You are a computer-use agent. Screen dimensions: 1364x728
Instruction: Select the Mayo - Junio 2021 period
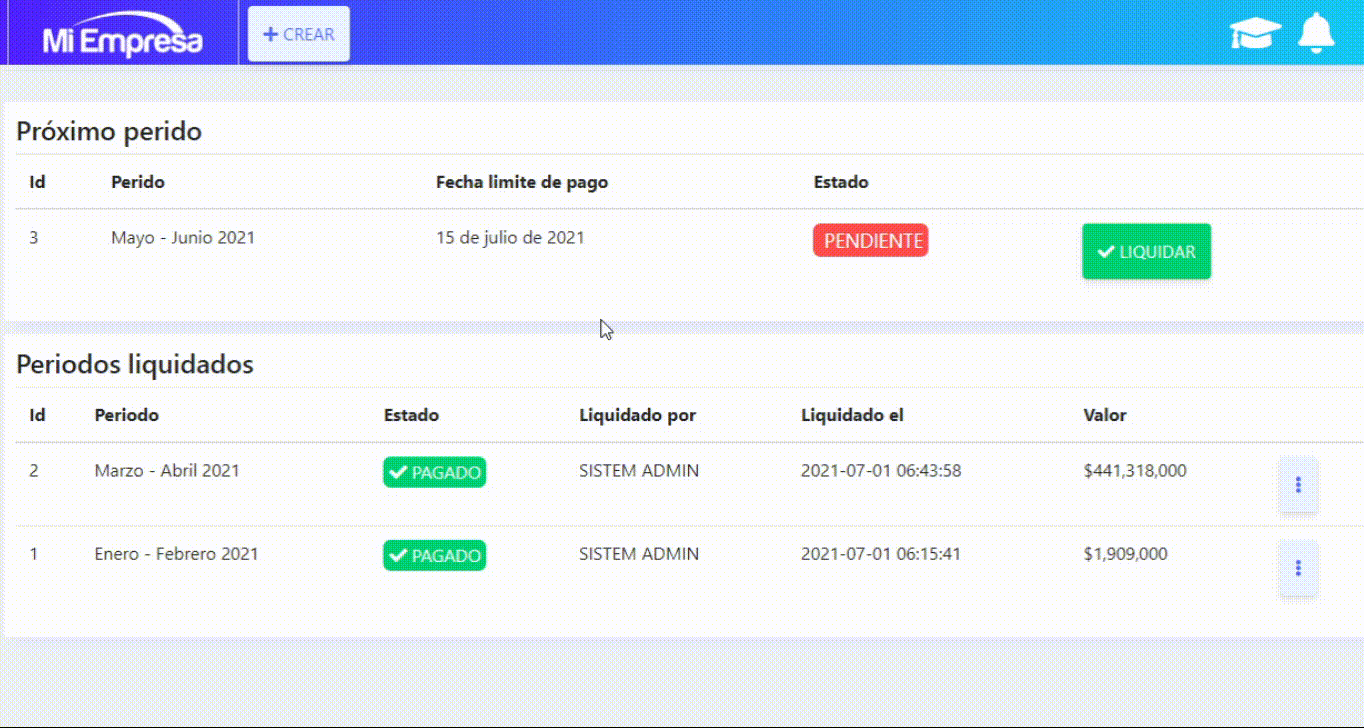click(183, 238)
